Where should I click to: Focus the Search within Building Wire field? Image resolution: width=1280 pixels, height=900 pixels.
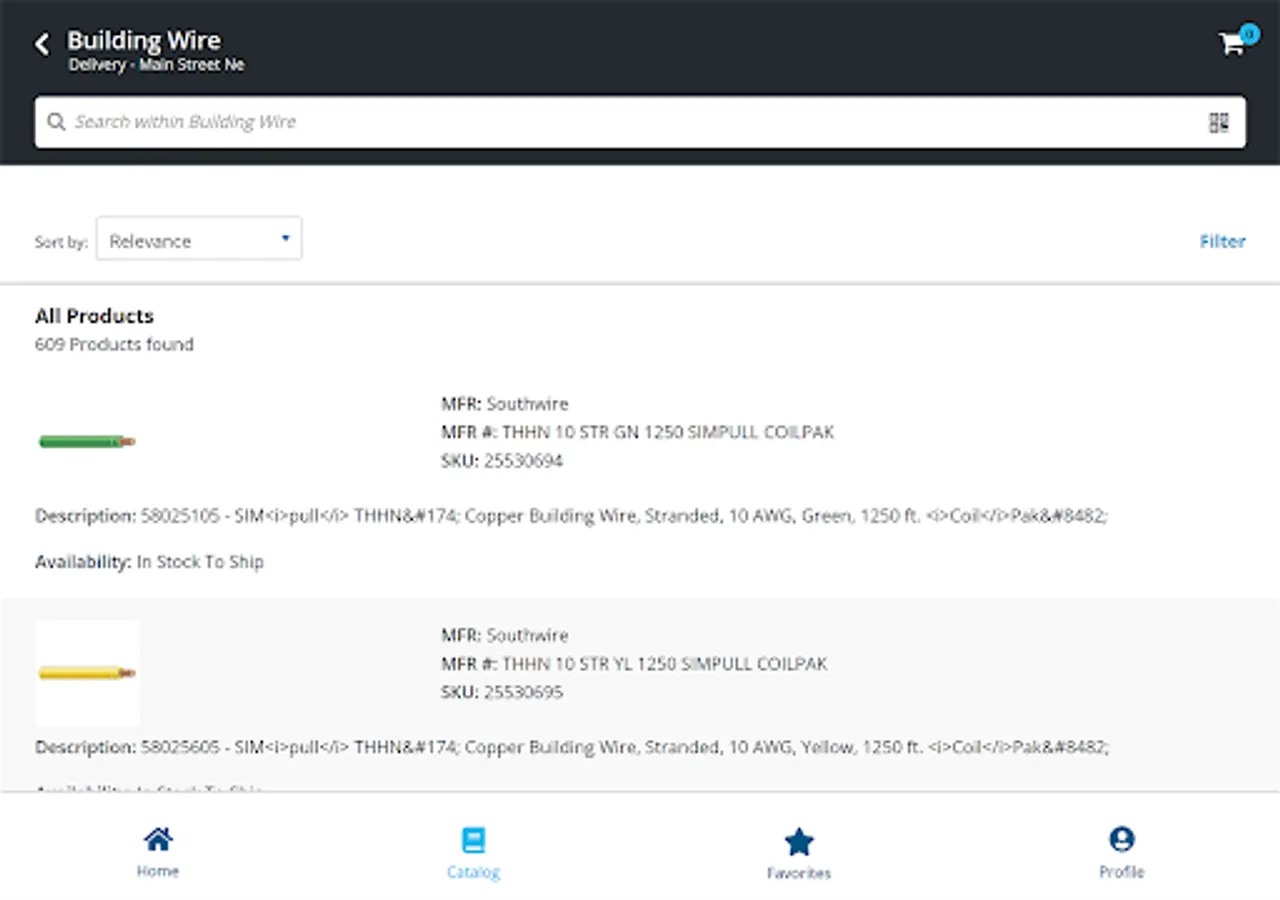pos(640,122)
